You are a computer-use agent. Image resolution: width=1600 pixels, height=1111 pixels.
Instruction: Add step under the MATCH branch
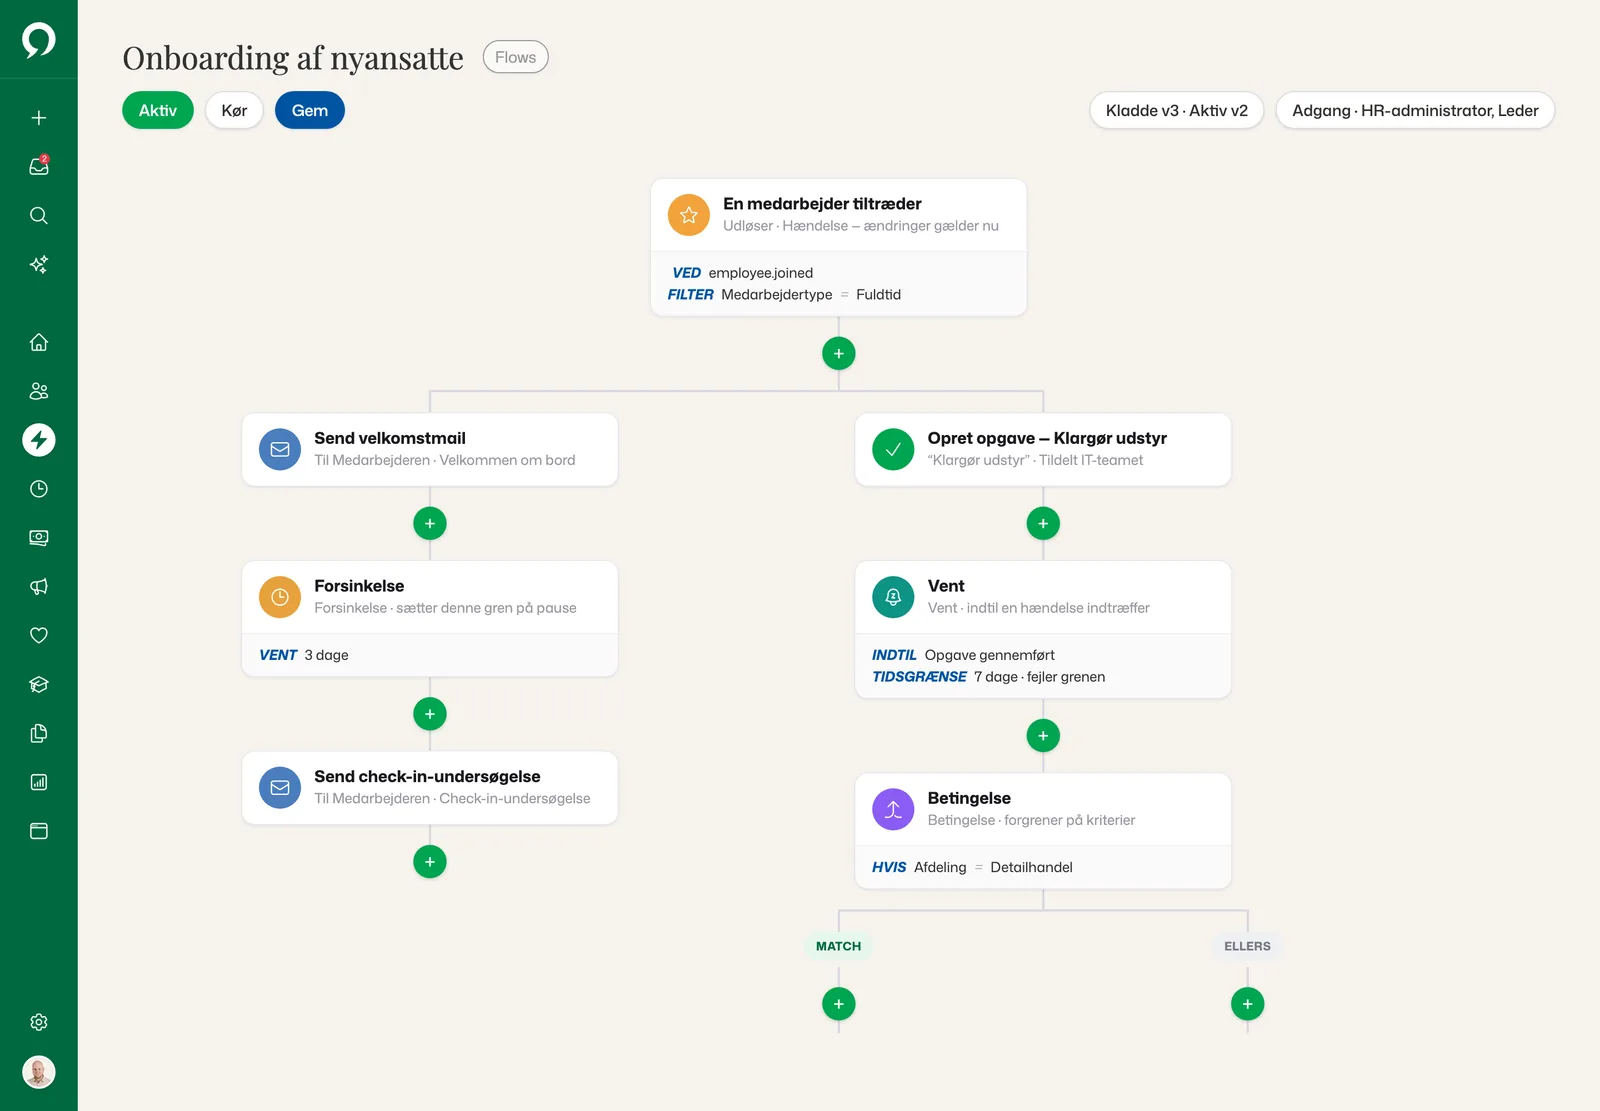point(839,1004)
